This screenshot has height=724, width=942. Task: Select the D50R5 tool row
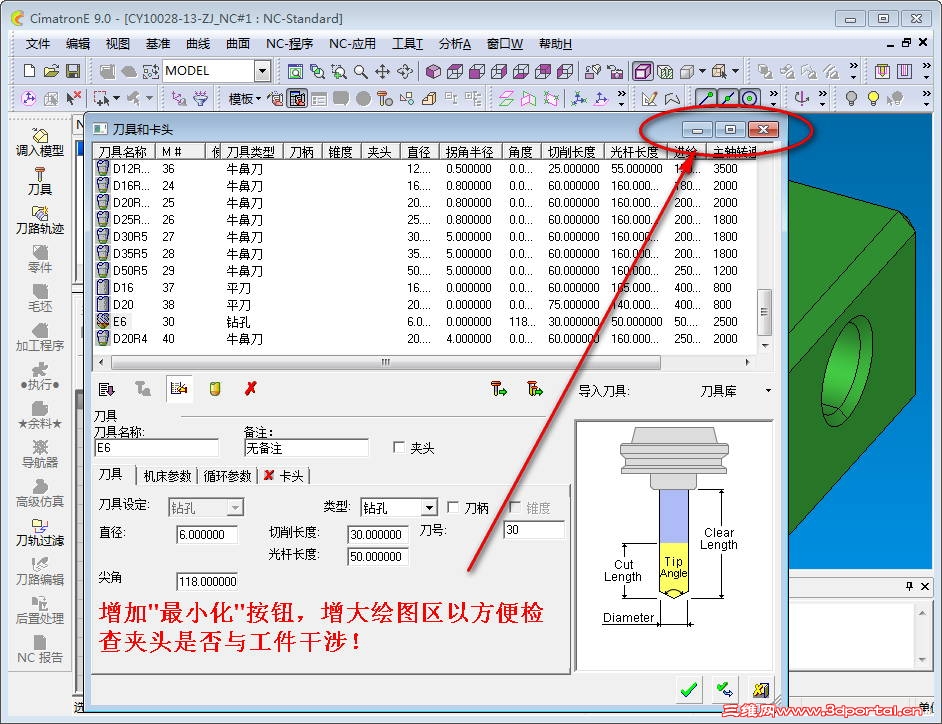point(425,270)
